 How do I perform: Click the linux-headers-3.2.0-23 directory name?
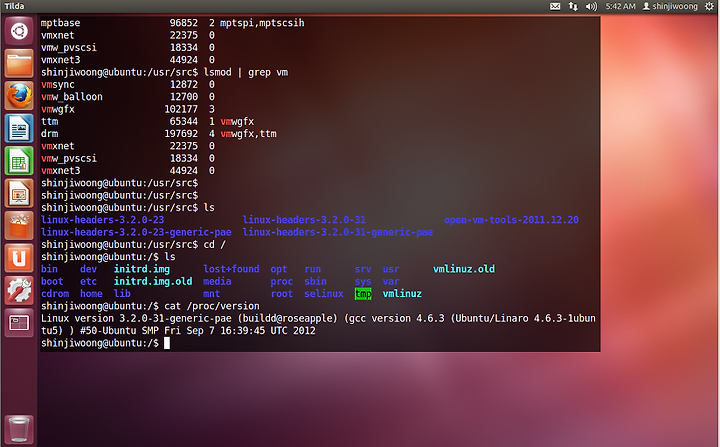(102, 220)
